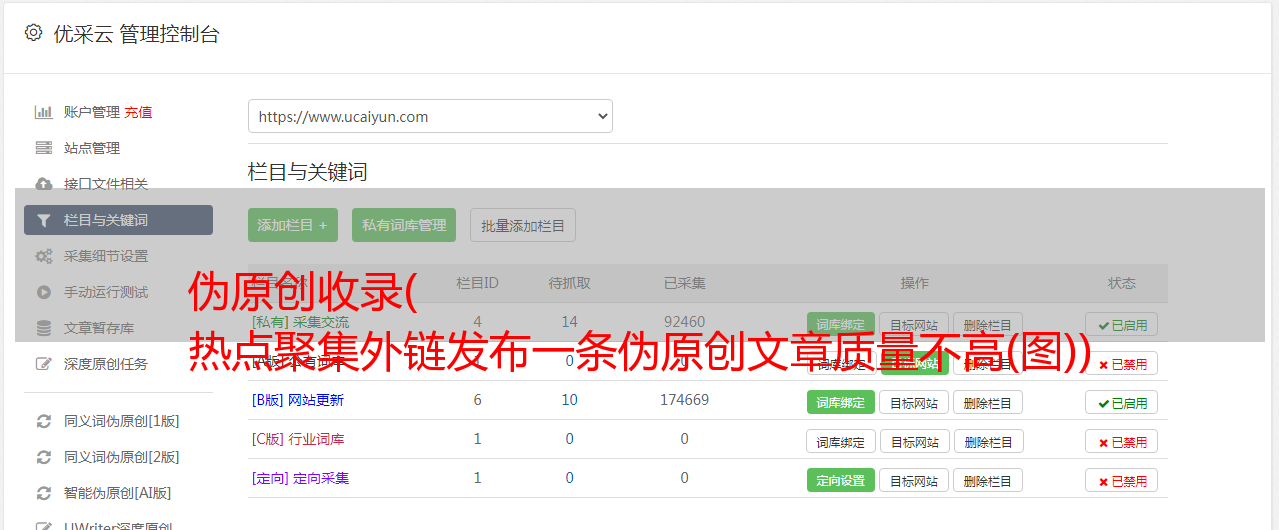Click the gear icon beside 优采云 管理控制台
The image size is (1279, 530).
click(x=33, y=33)
